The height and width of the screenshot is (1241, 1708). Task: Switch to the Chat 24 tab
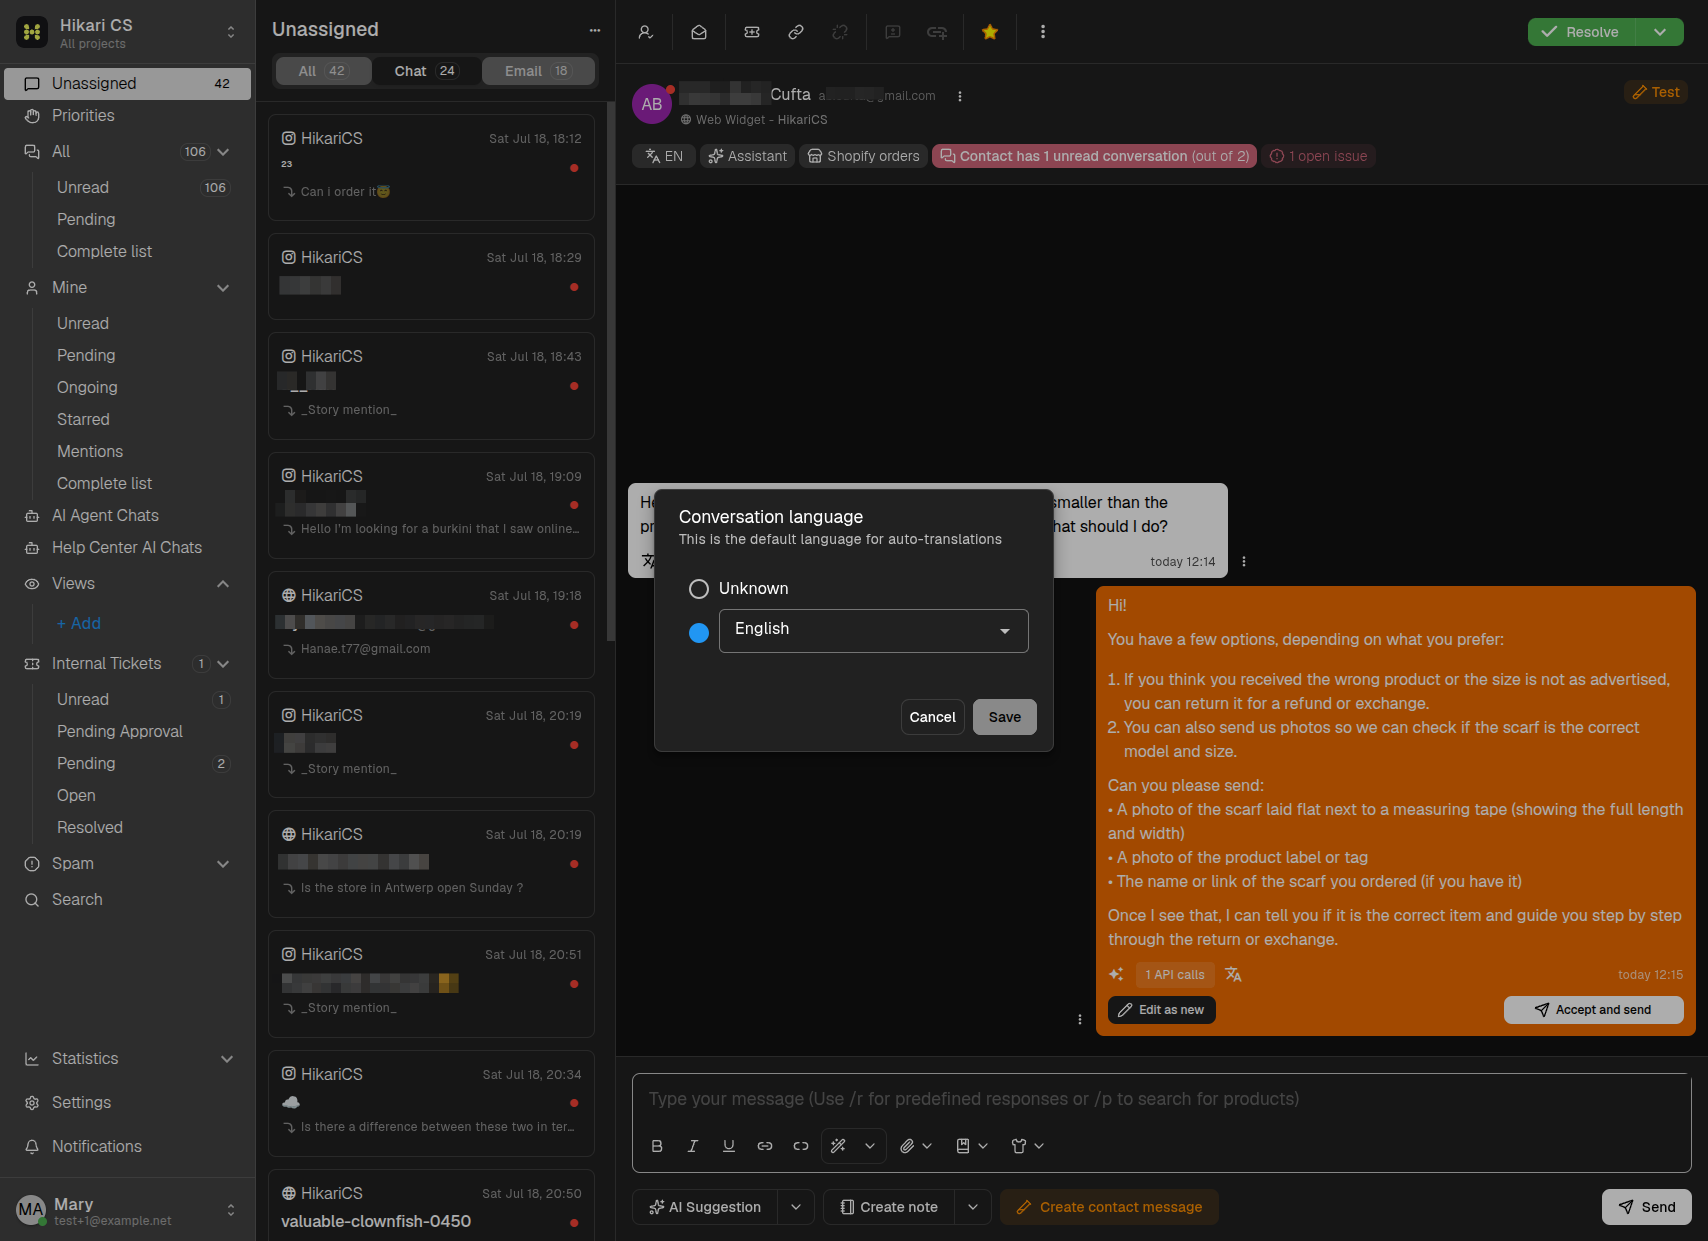[426, 71]
